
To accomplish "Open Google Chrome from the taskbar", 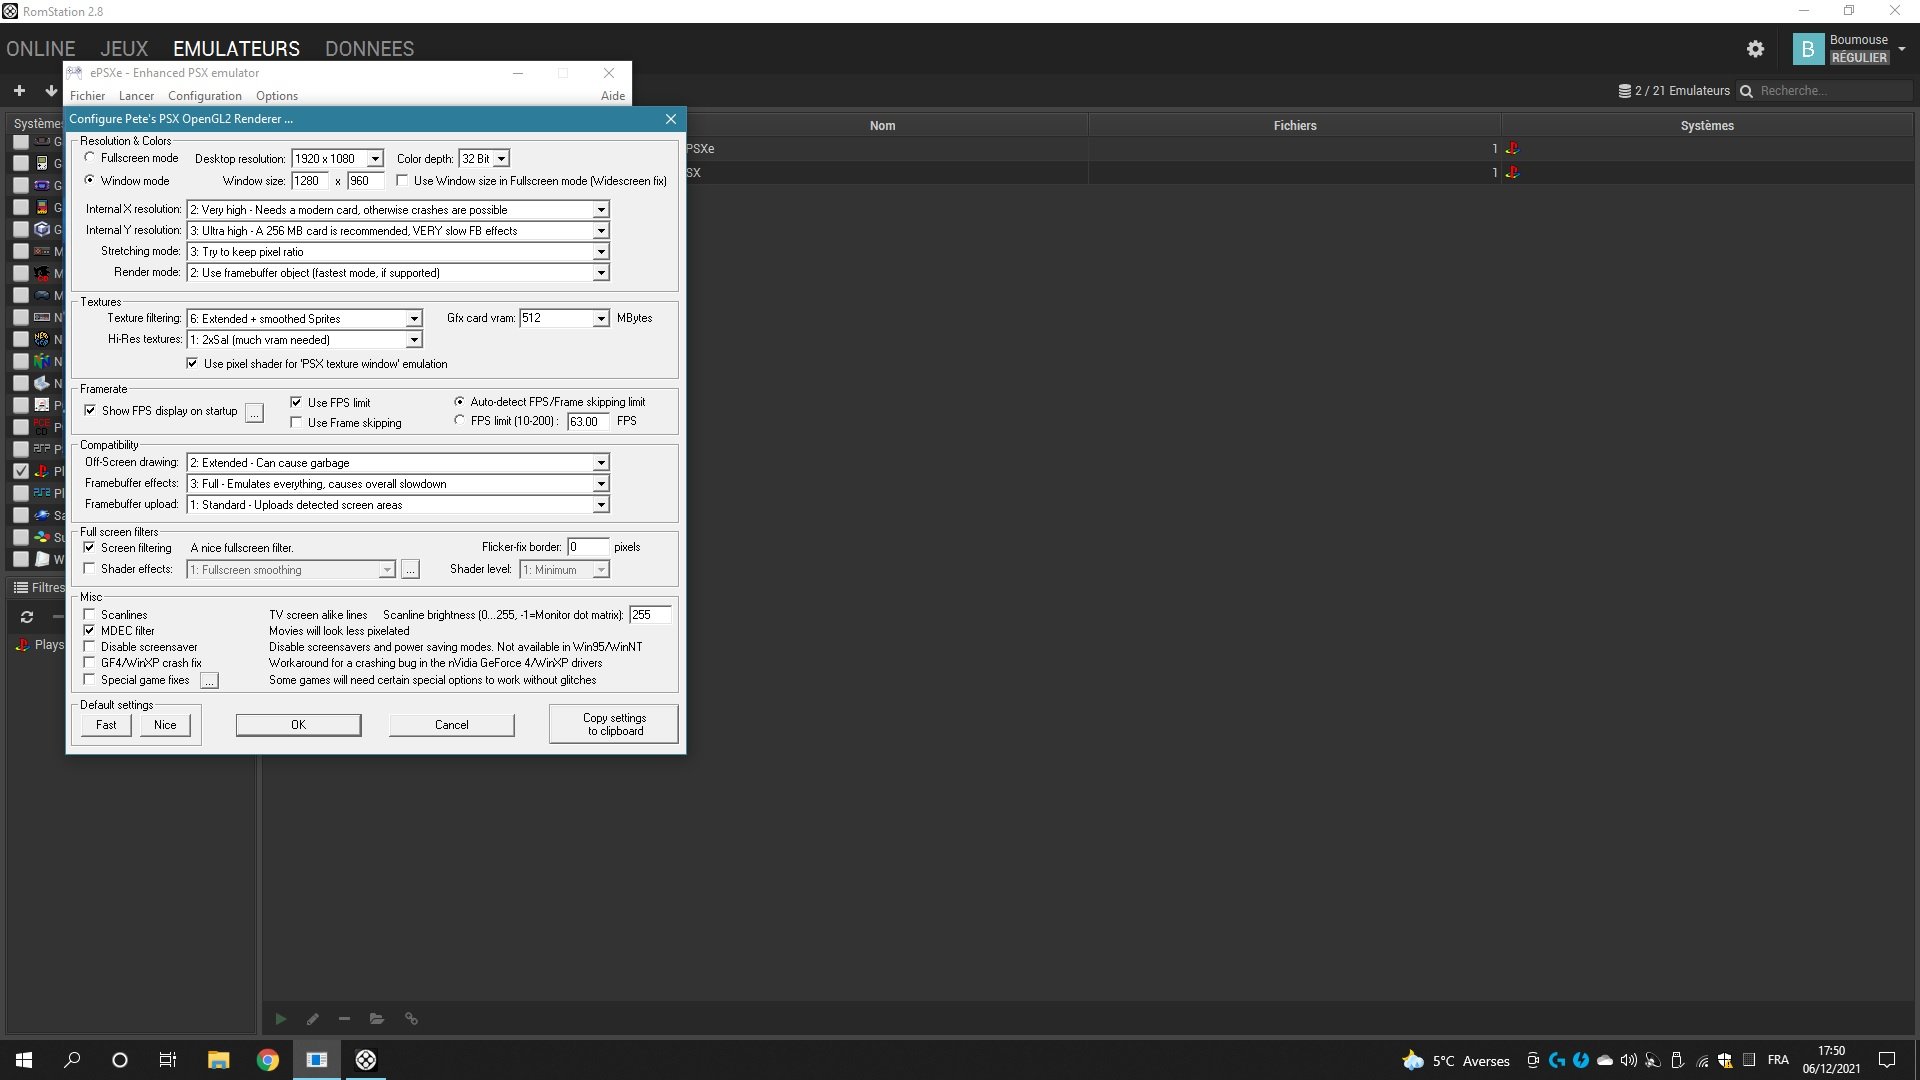I will [x=267, y=1060].
